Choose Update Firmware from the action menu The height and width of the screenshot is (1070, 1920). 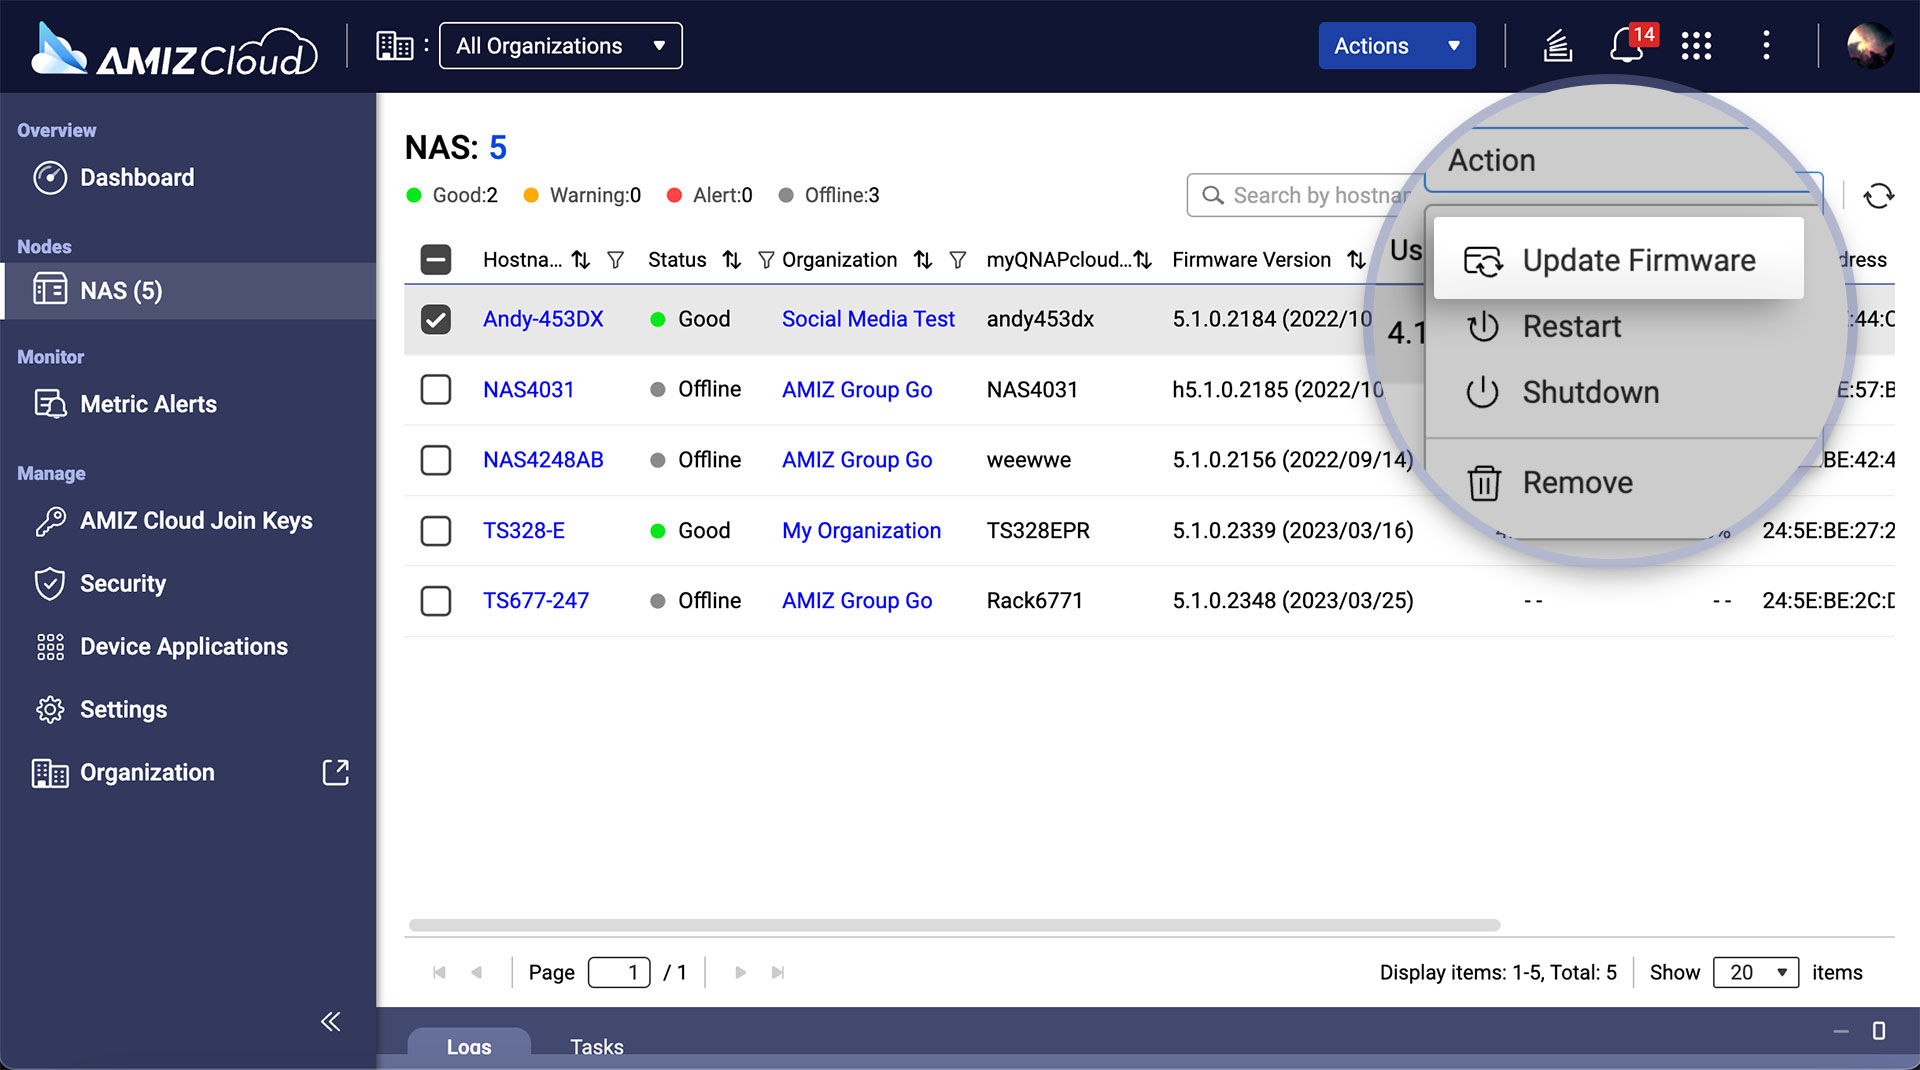coord(1638,259)
